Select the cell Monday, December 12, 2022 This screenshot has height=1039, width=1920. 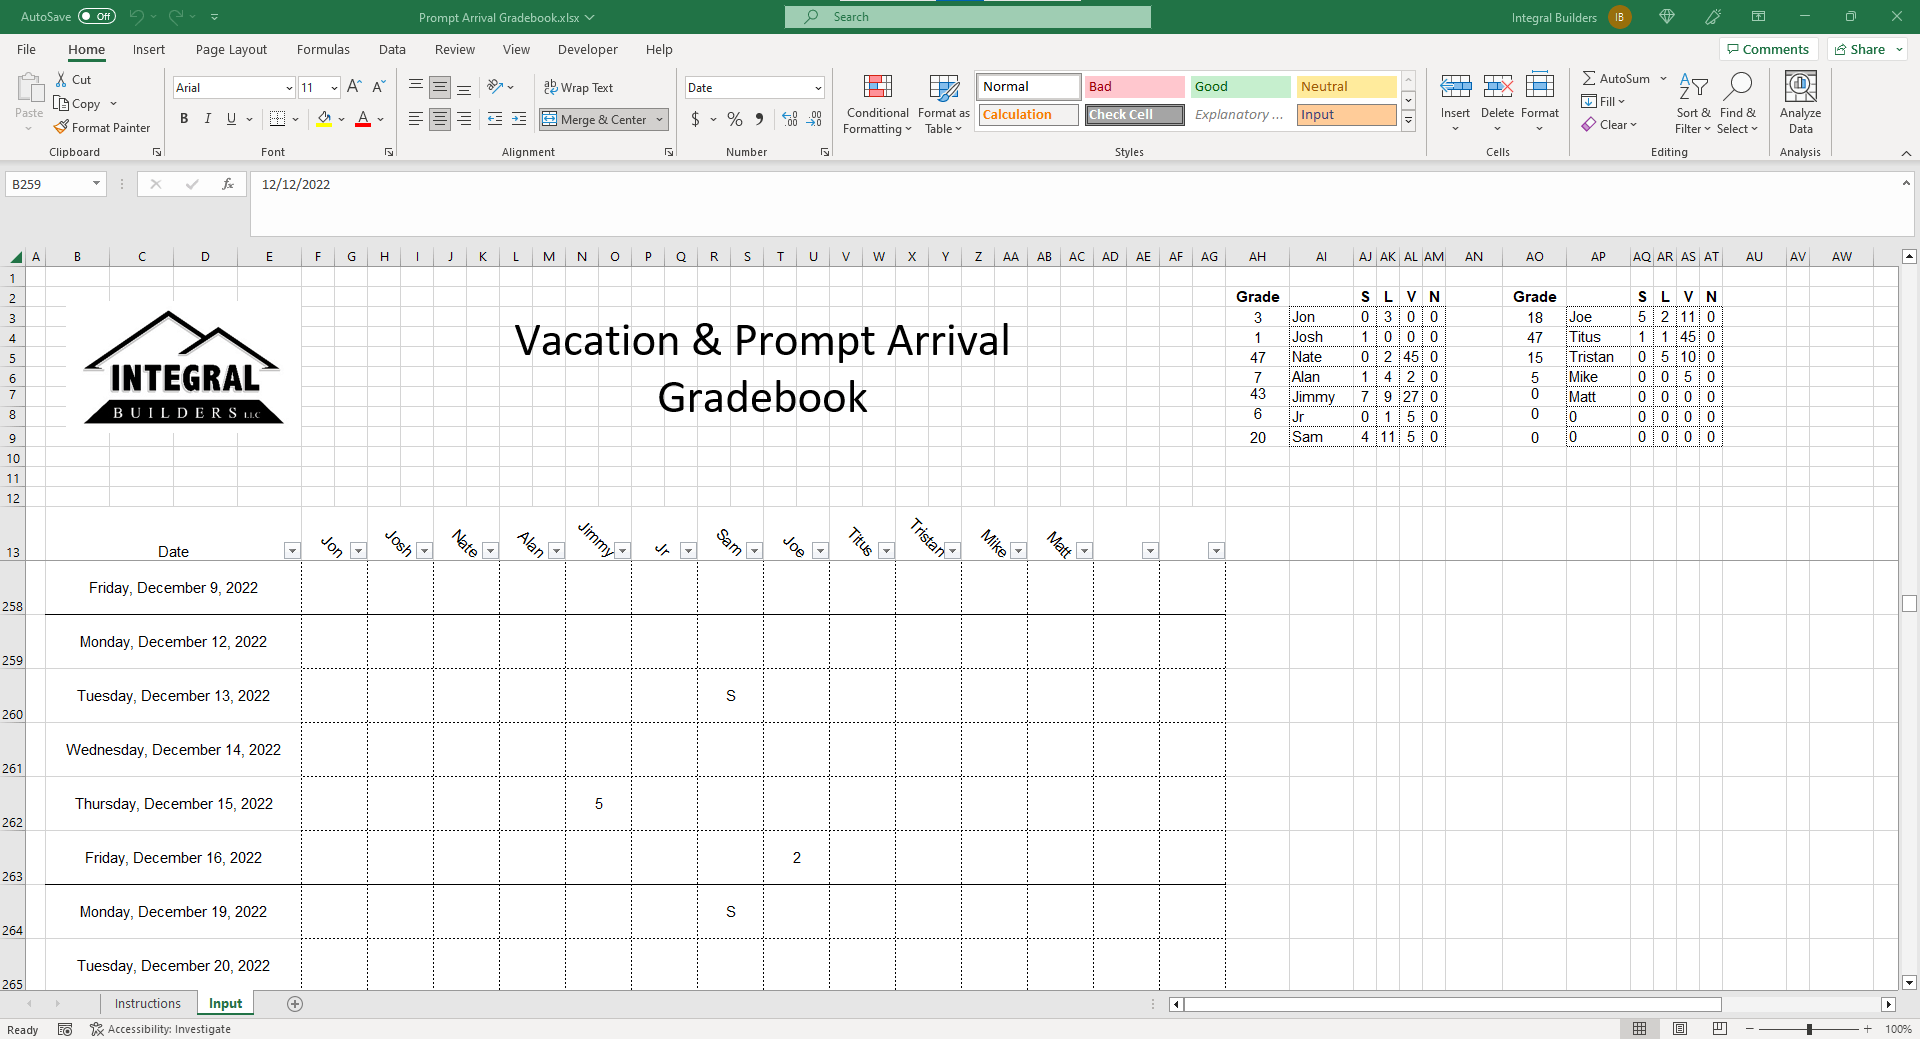173,642
